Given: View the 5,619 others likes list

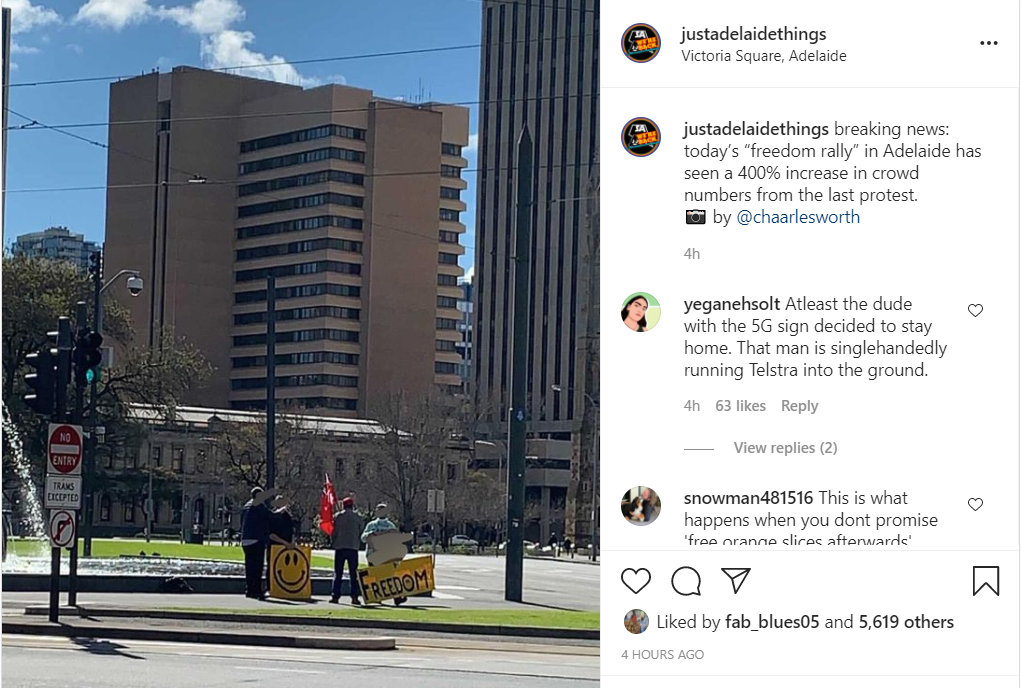Looking at the screenshot, I should click(x=906, y=622).
